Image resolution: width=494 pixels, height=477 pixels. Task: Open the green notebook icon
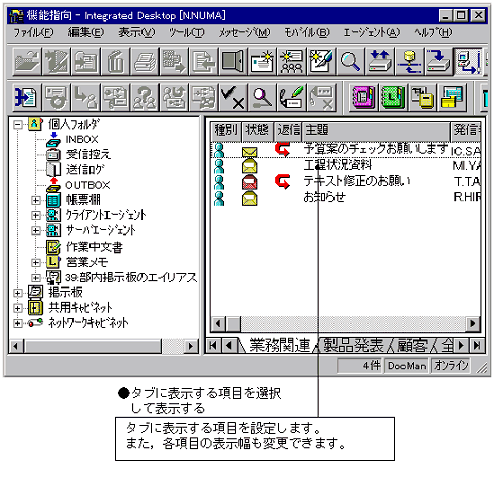(x=393, y=97)
